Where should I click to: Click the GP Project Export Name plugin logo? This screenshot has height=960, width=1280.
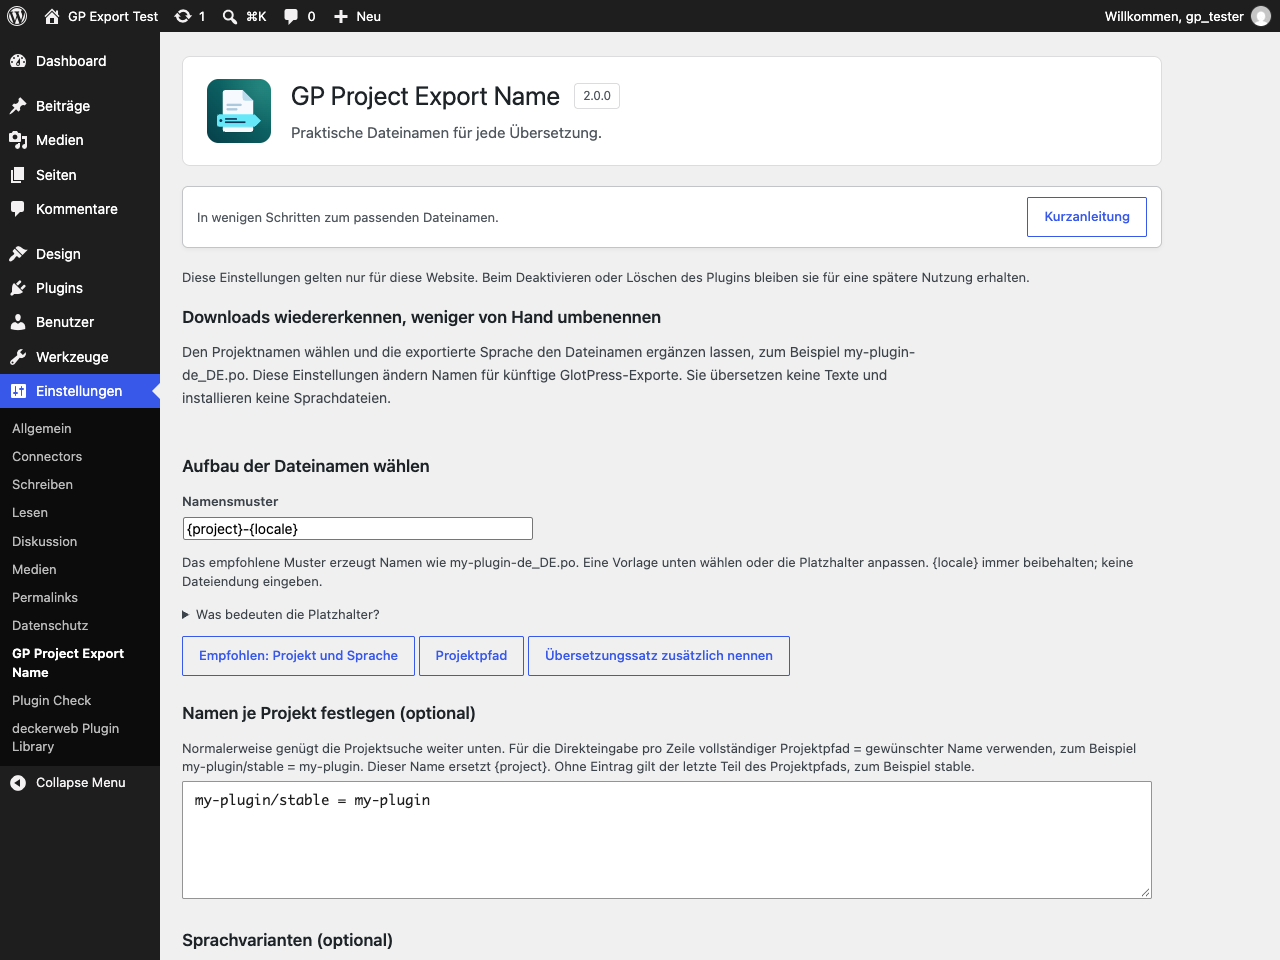coord(239,111)
